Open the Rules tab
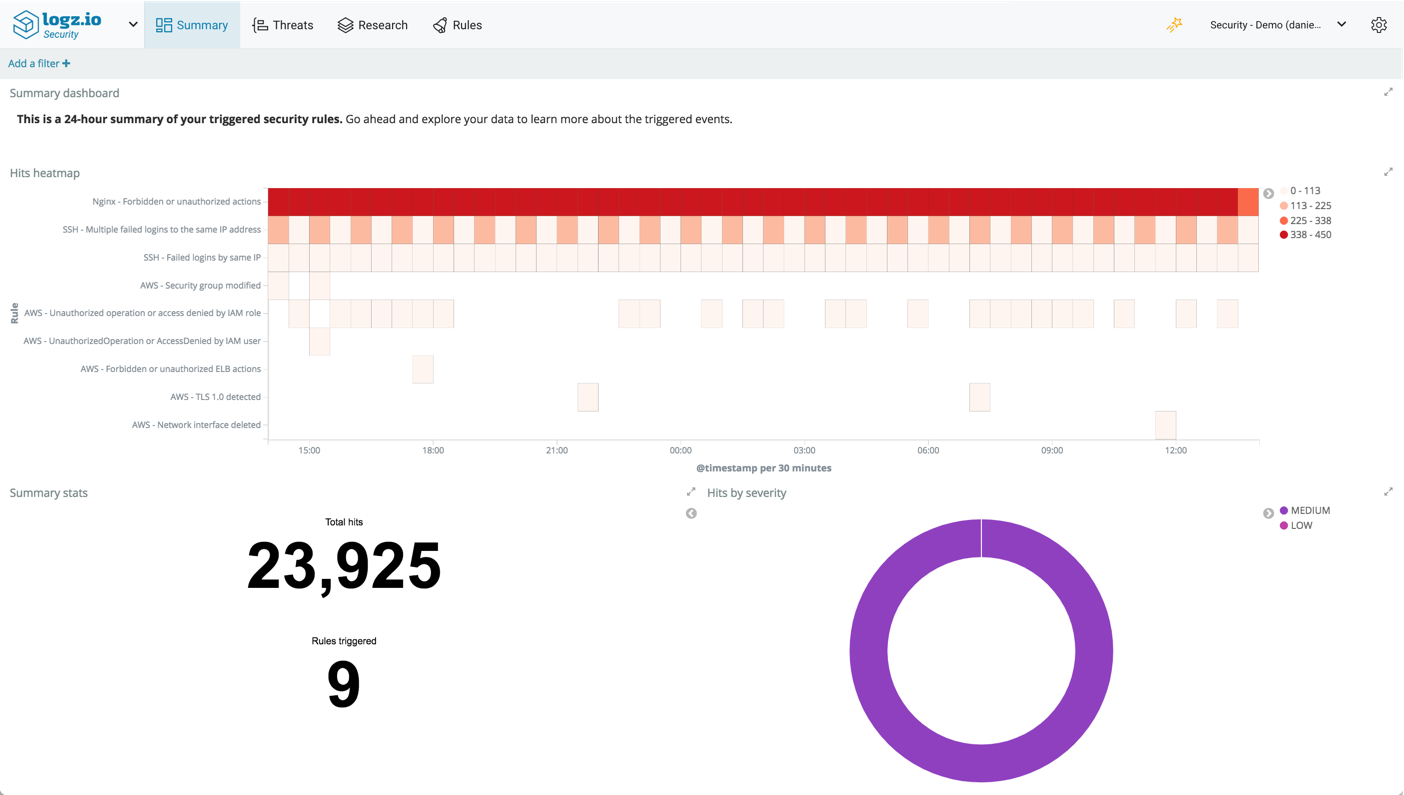Viewport: 1404px width, 795px height. coord(458,25)
